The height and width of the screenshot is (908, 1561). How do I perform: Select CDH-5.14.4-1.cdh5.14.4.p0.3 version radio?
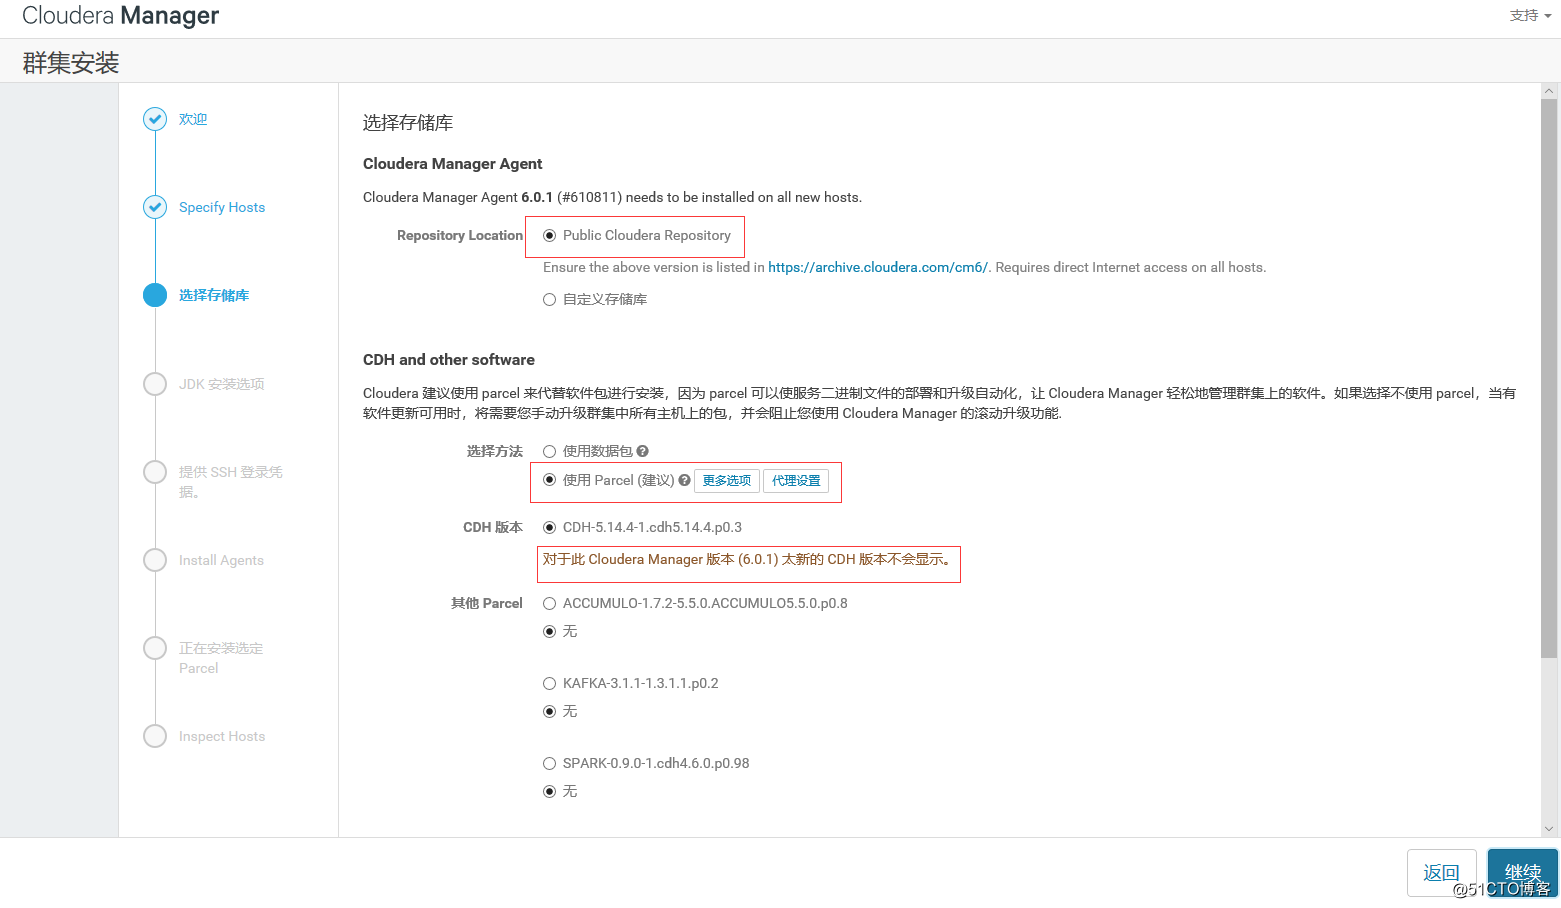pyautogui.click(x=549, y=527)
